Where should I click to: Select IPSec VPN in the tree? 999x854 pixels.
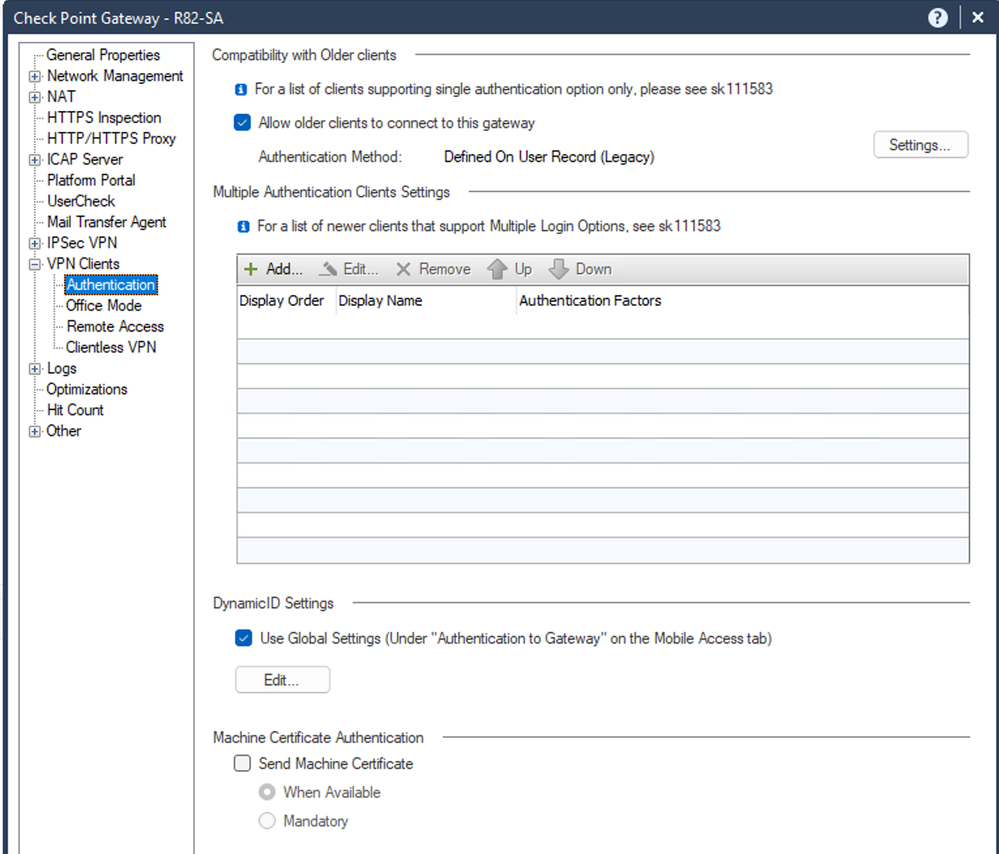82,243
